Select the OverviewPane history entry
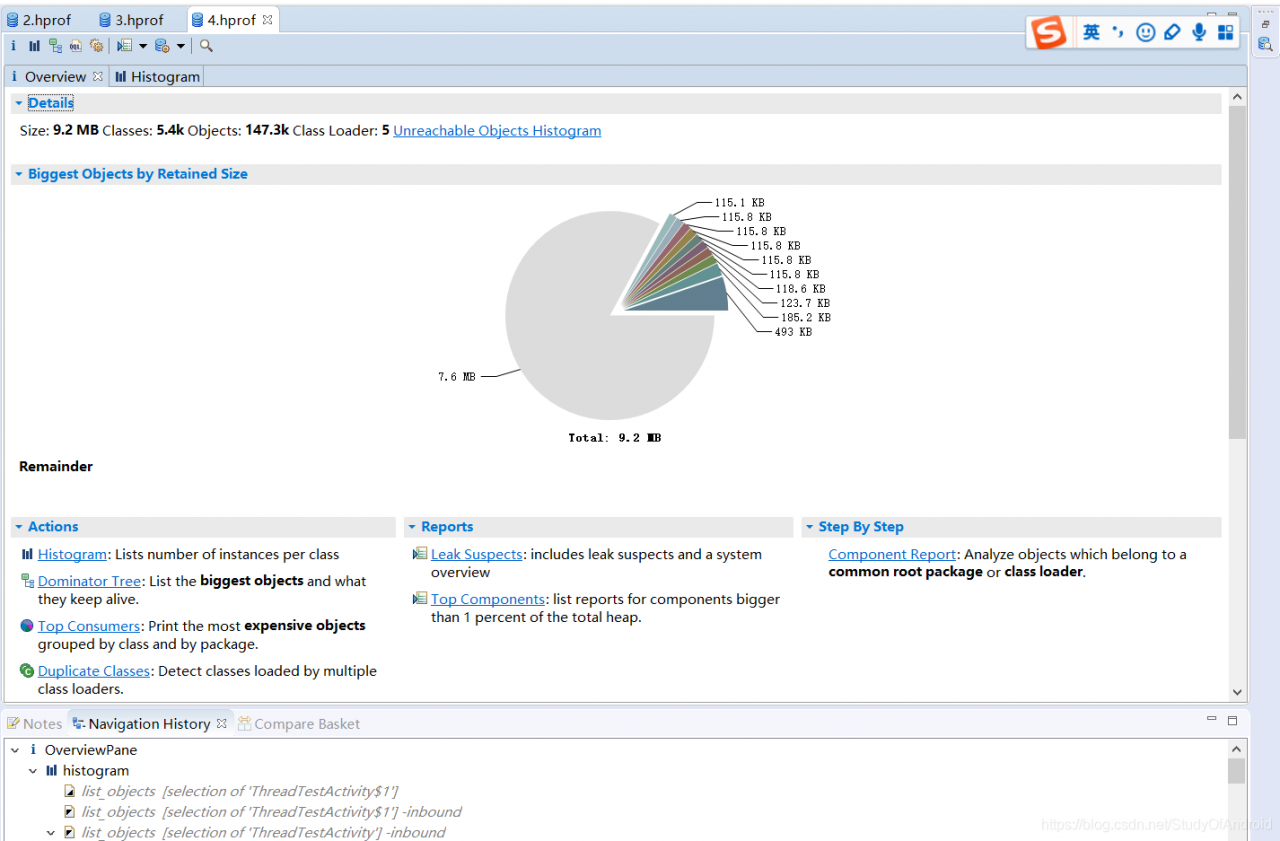Viewport: 1280px width, 841px height. pyautogui.click(x=91, y=750)
